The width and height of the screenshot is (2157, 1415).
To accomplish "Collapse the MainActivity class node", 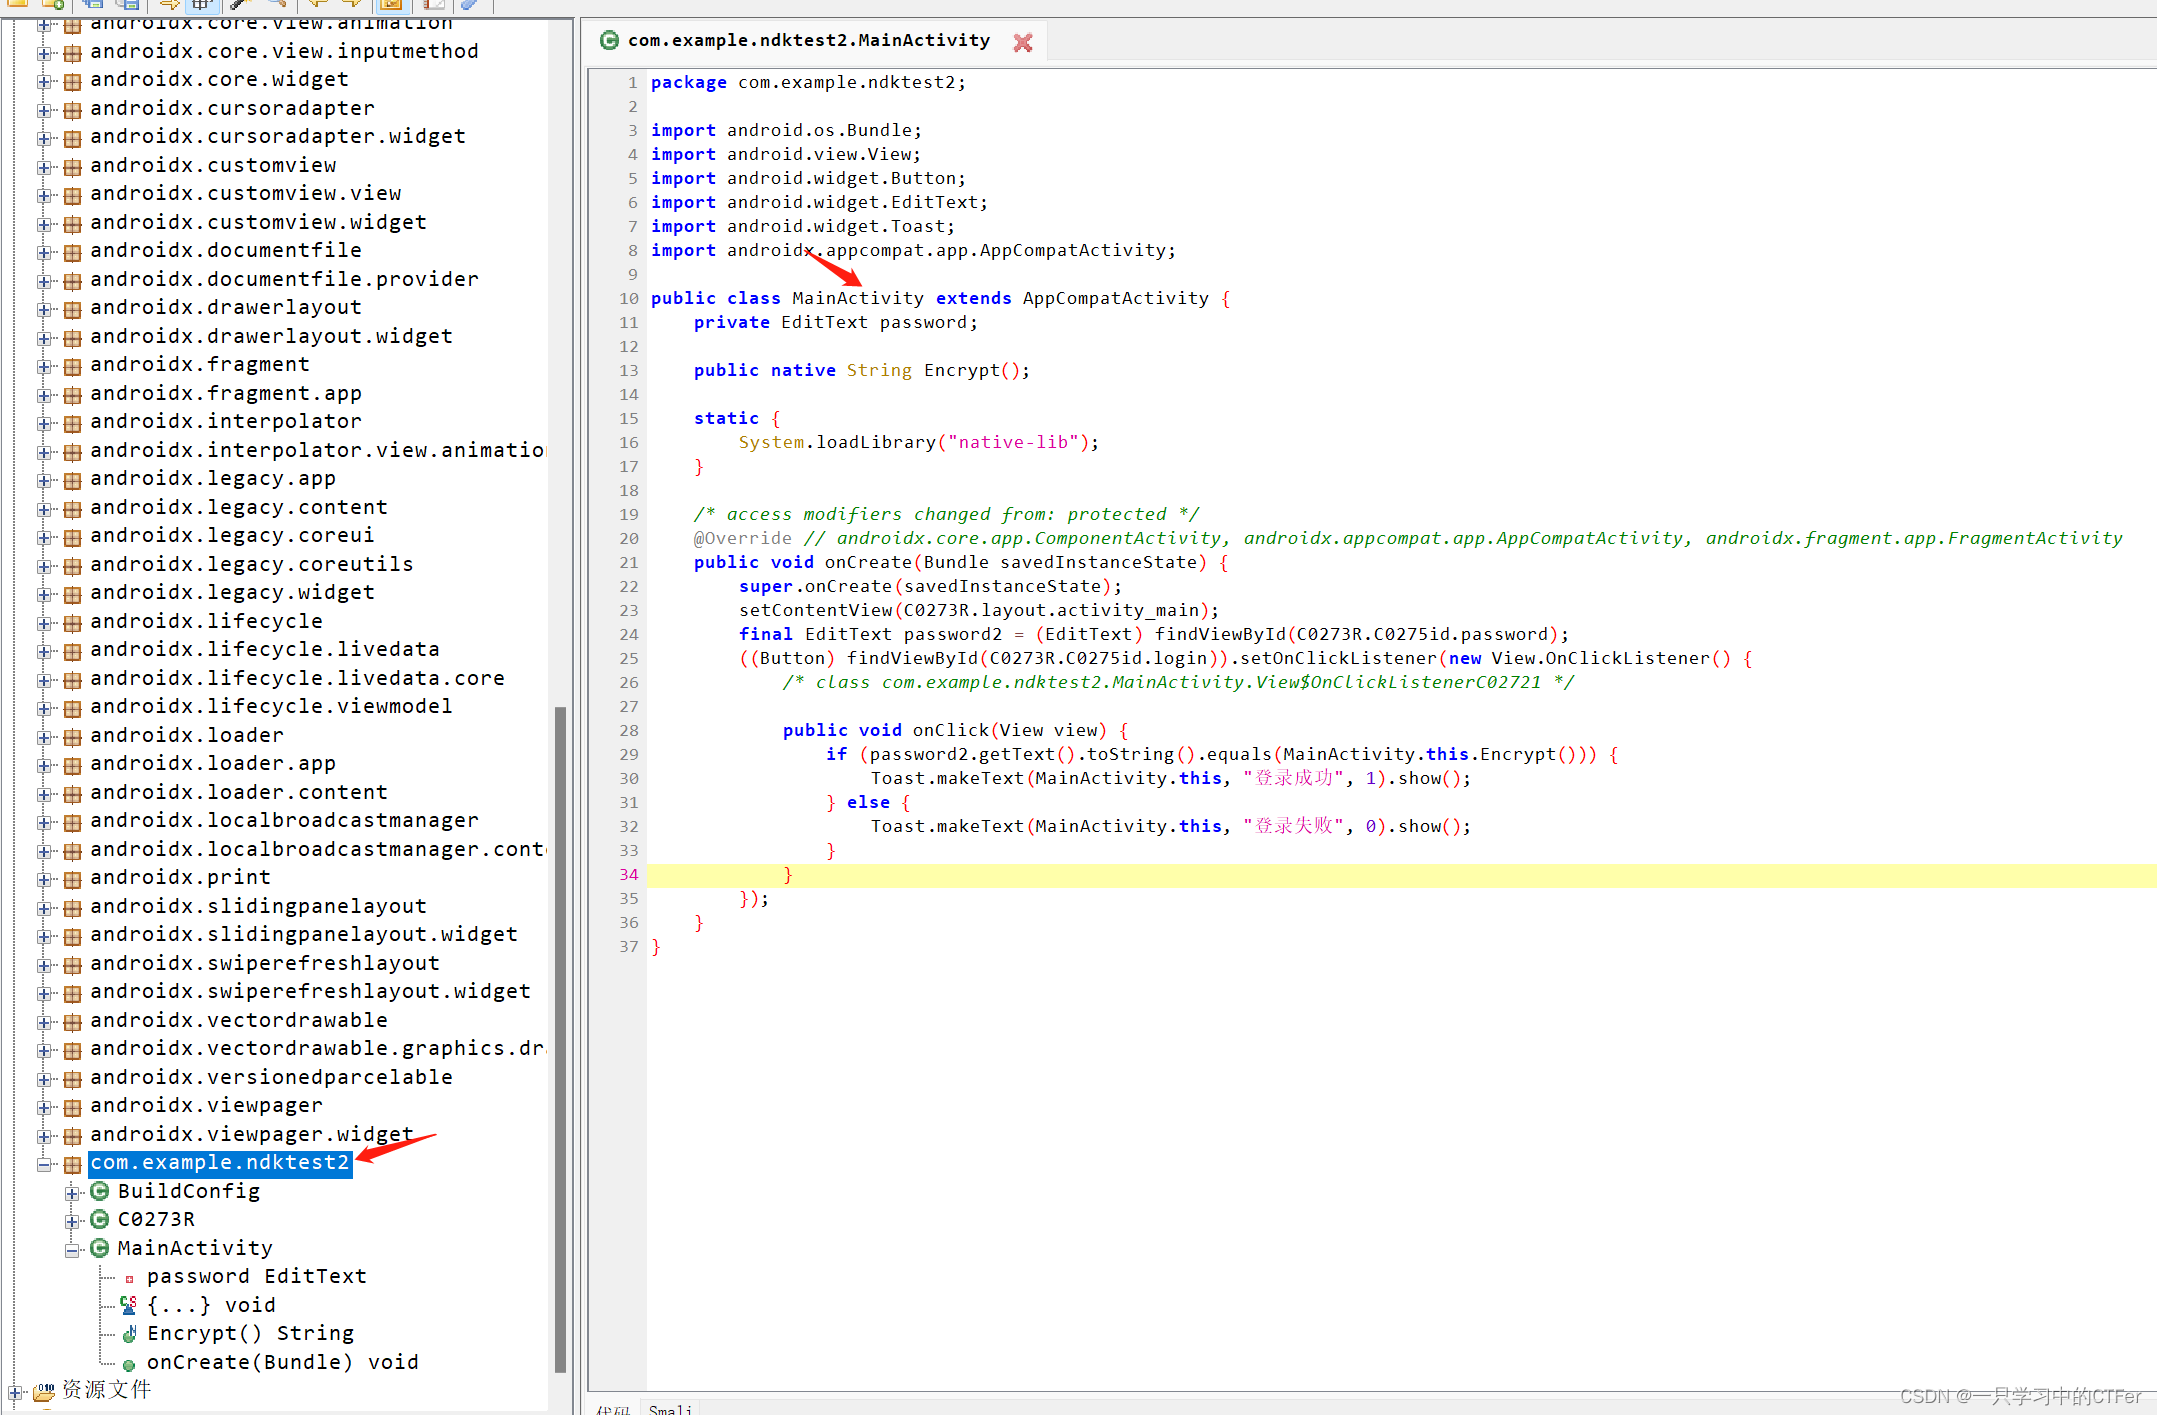I will coord(72,1249).
